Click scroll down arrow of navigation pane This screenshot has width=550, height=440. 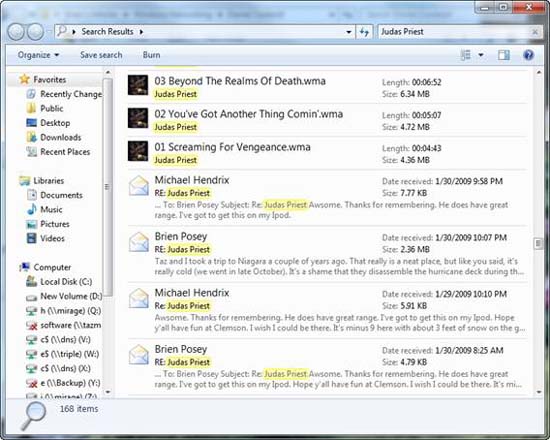coord(108,392)
